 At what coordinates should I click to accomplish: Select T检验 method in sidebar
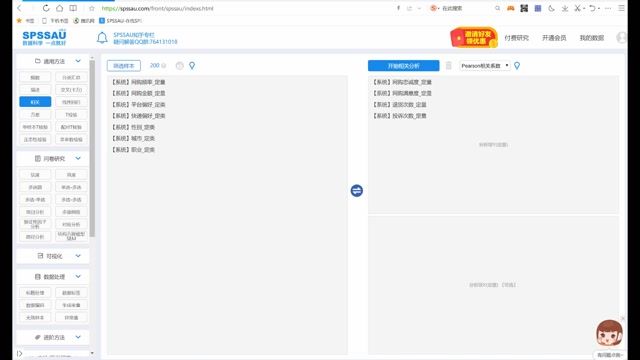pos(71,115)
